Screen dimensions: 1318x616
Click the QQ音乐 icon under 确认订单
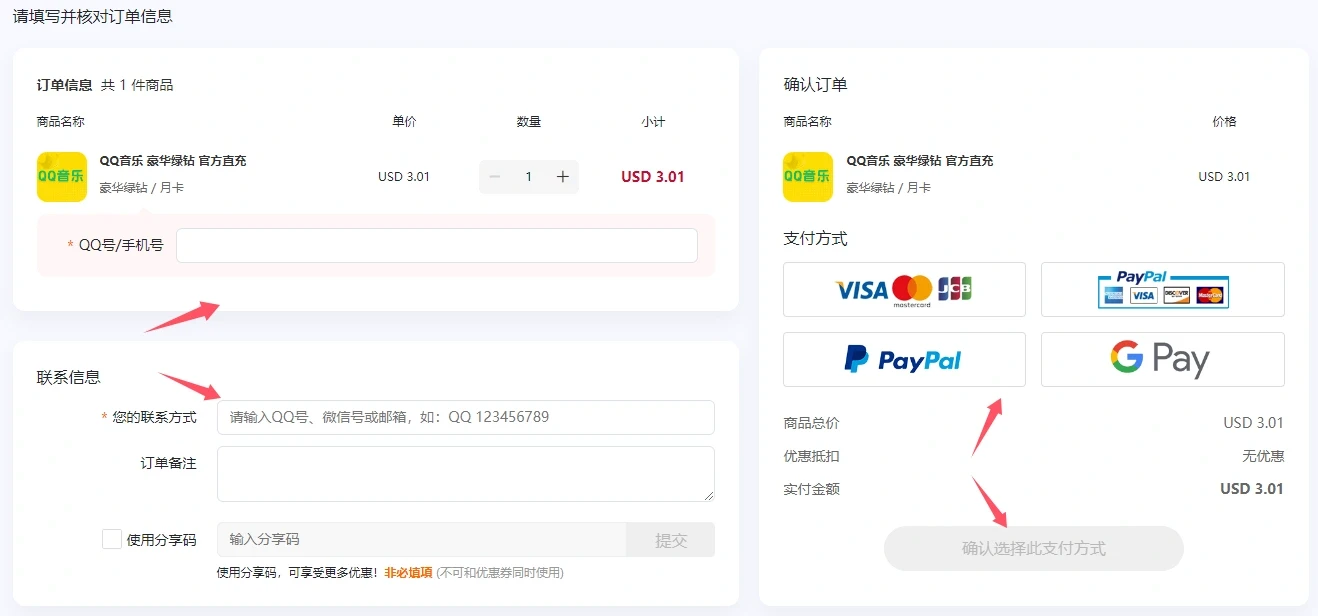click(x=808, y=177)
